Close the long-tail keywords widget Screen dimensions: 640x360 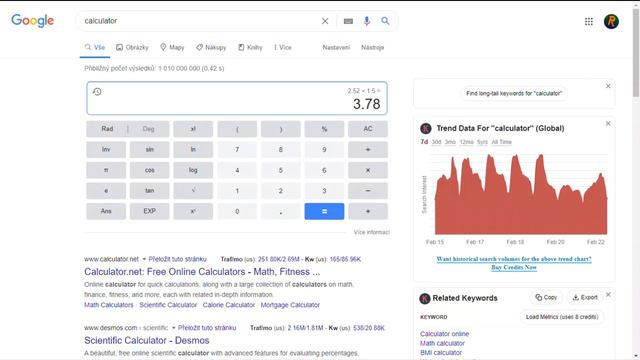tap(608, 86)
